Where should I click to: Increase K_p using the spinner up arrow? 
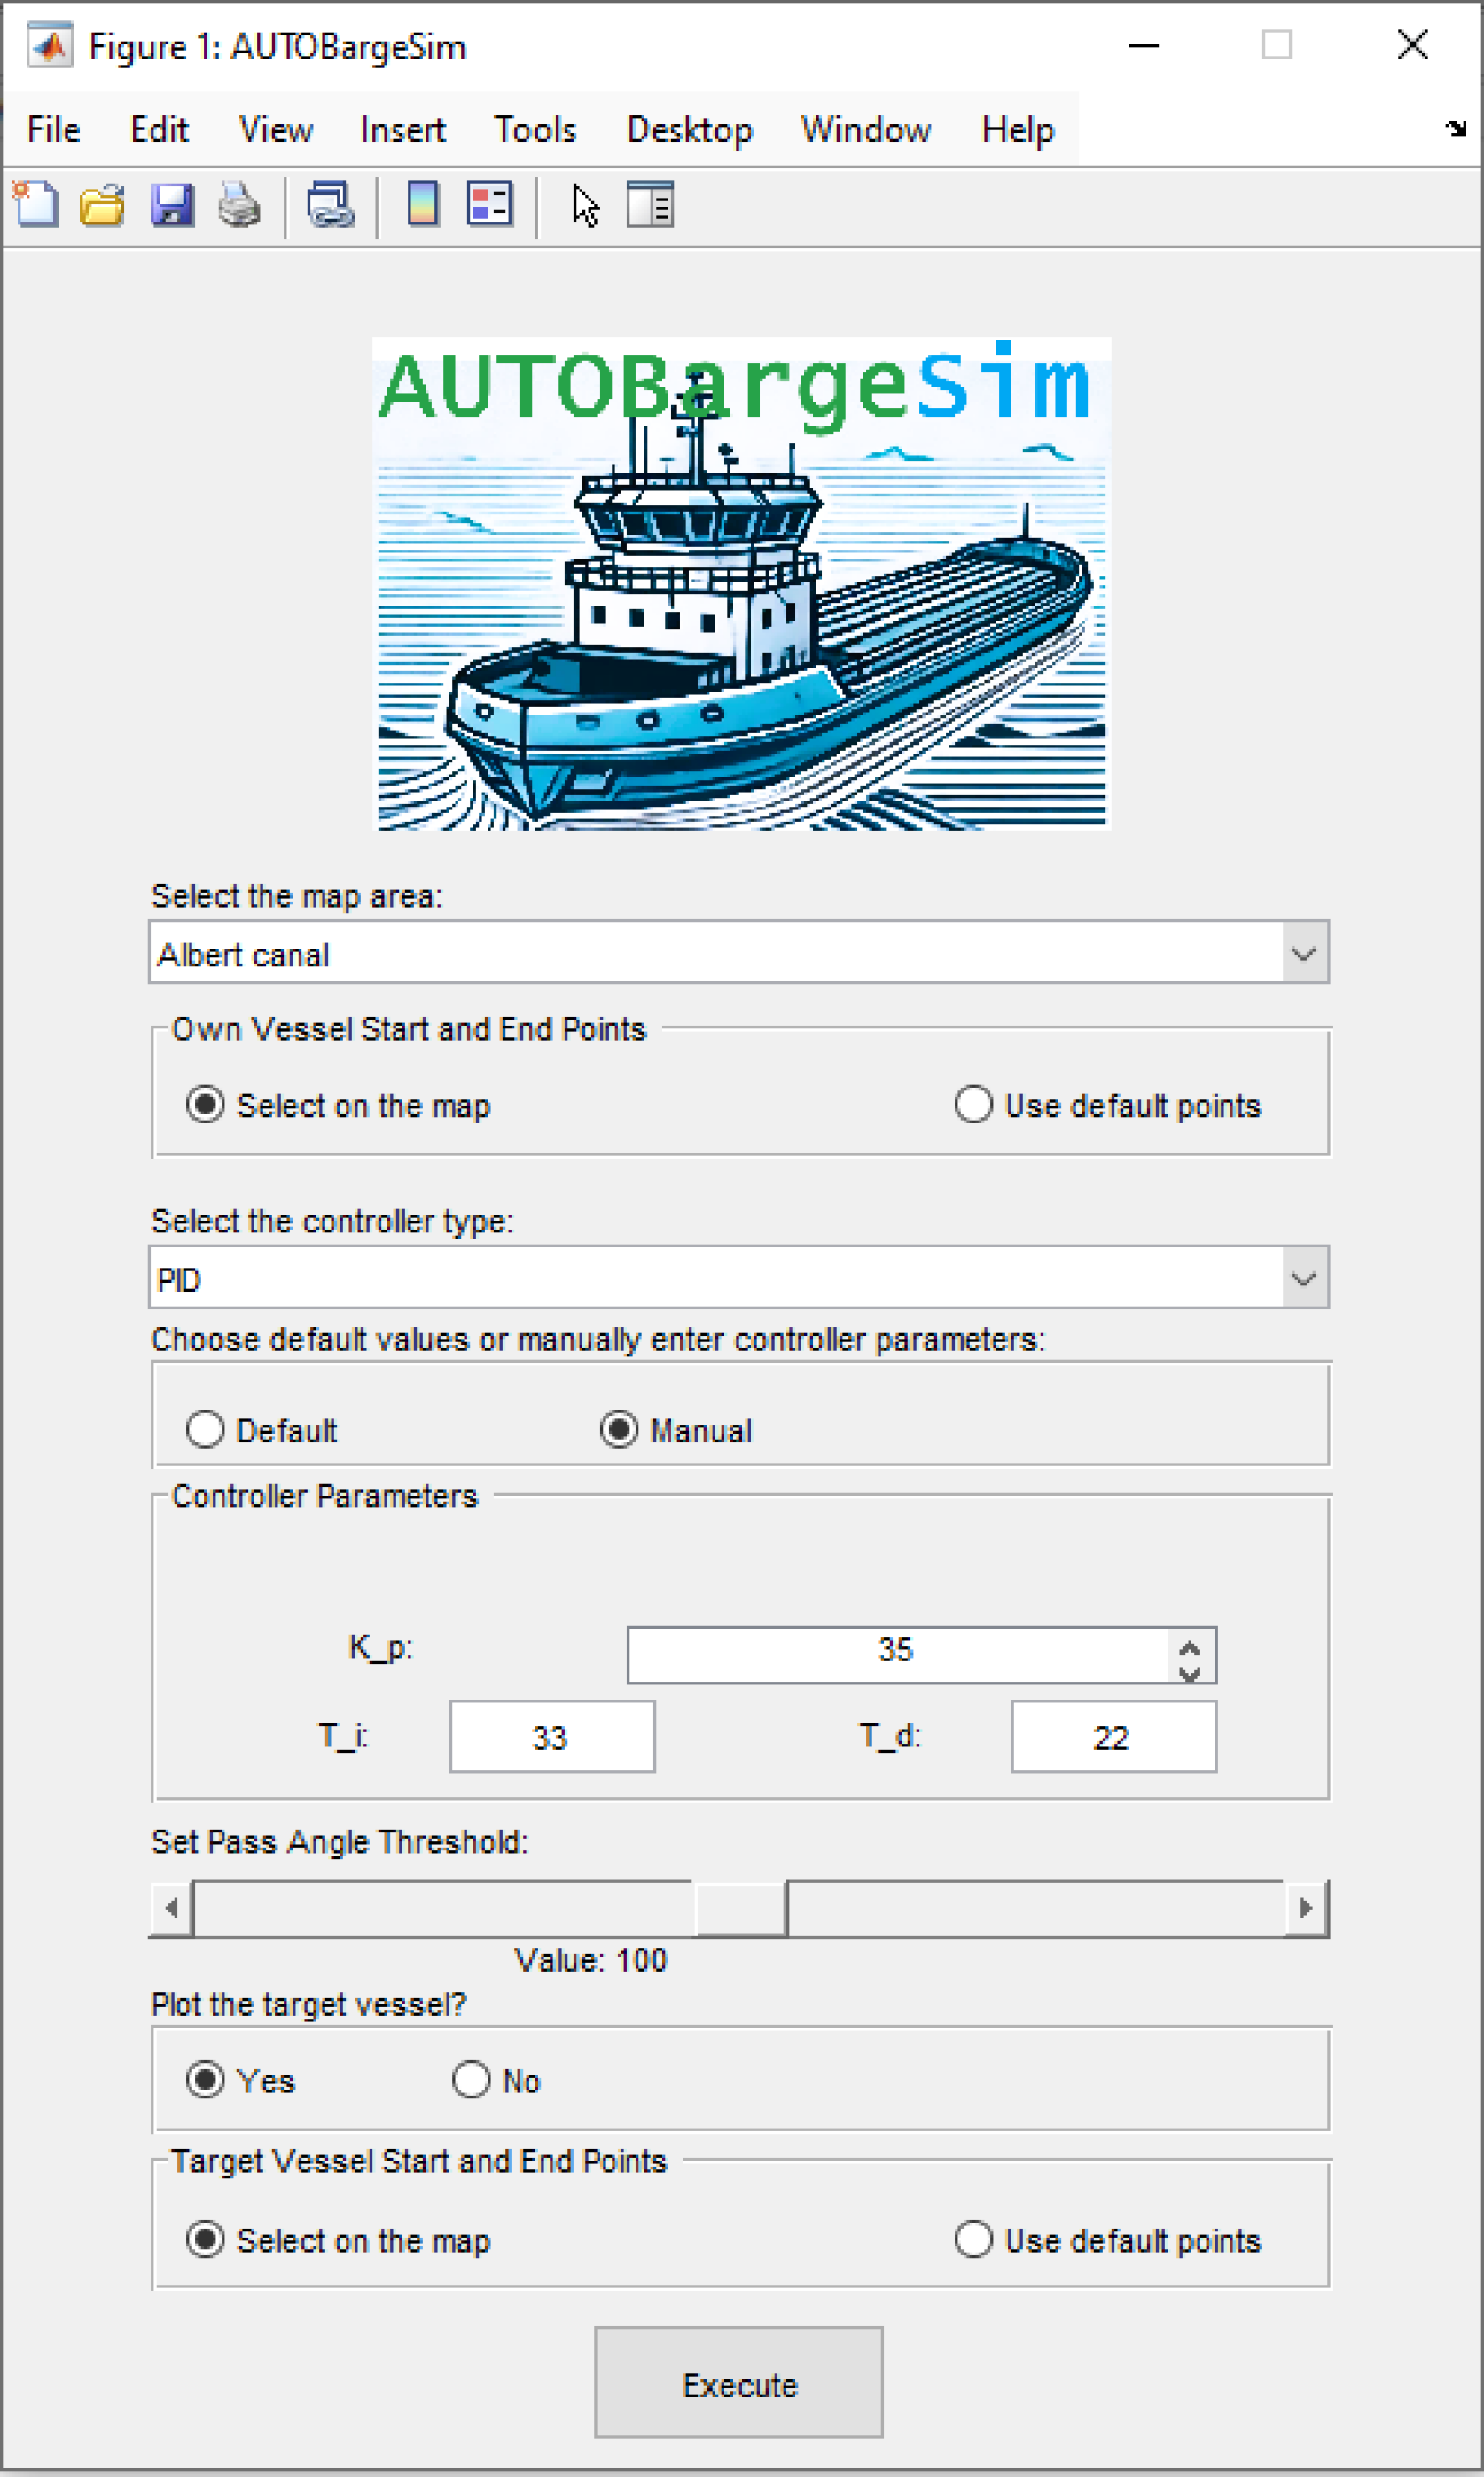coord(1189,1645)
